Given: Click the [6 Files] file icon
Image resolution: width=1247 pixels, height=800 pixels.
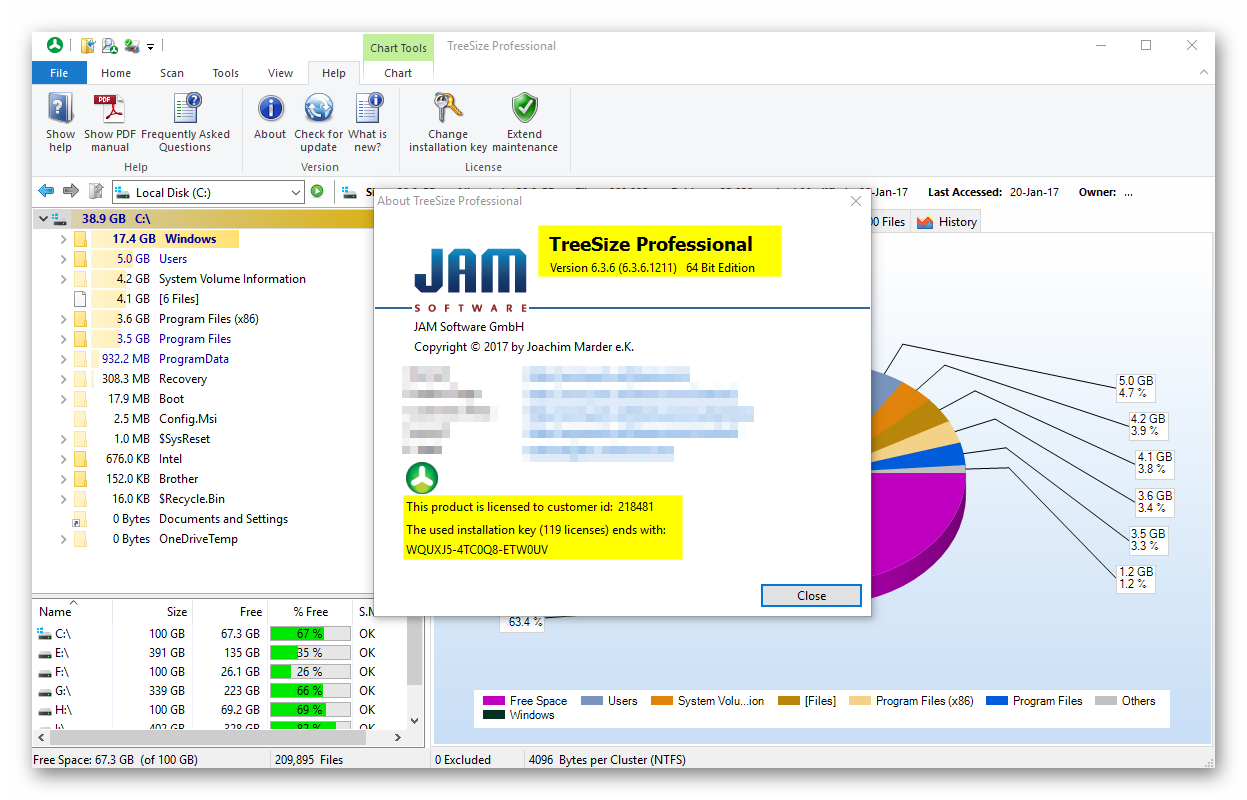Looking at the screenshot, I should click(x=80, y=299).
